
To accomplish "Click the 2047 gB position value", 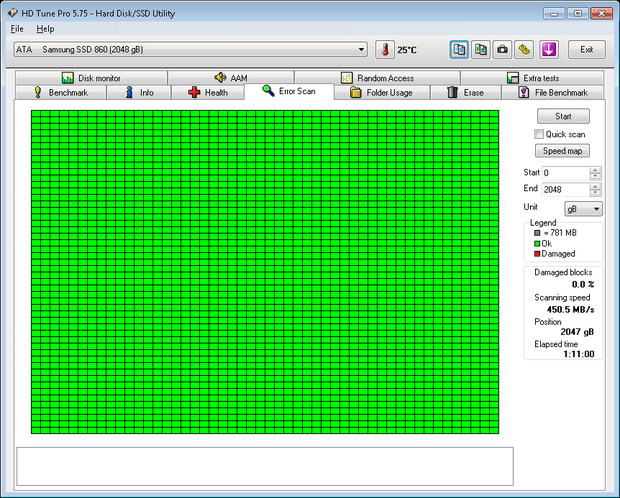I will click(577, 331).
